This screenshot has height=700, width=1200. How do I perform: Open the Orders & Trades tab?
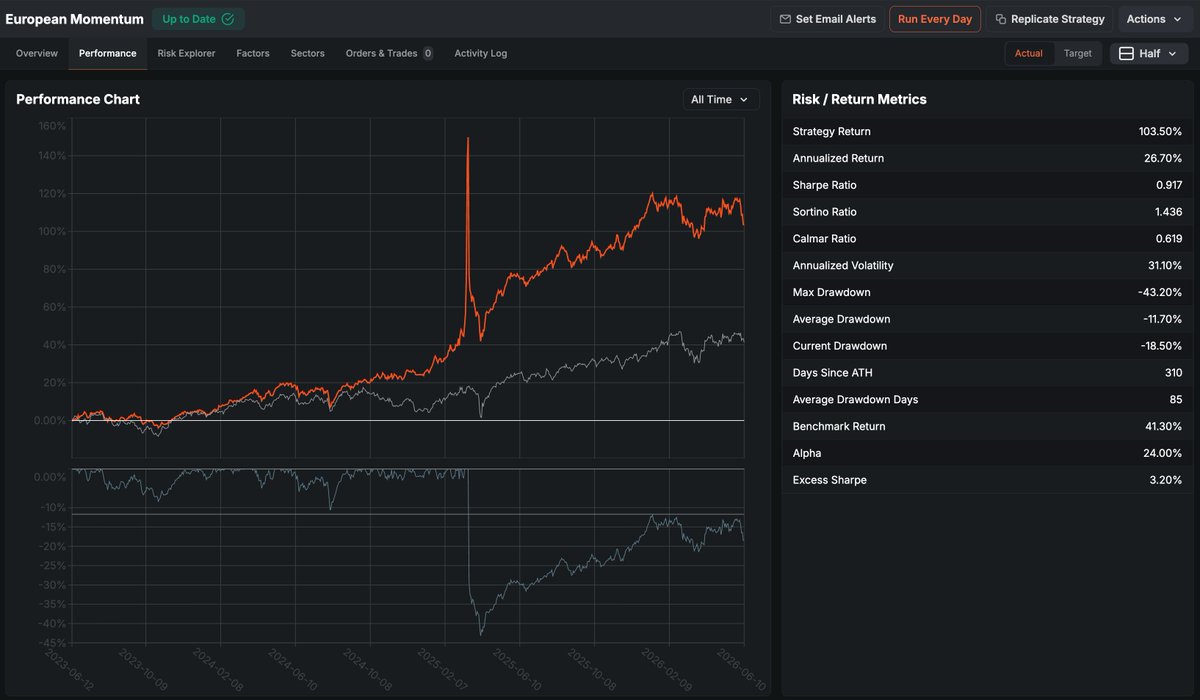[389, 54]
